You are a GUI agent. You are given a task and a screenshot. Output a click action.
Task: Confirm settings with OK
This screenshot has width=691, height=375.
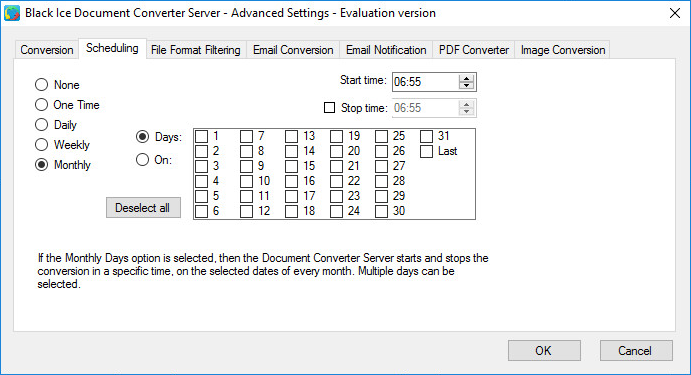(x=544, y=351)
